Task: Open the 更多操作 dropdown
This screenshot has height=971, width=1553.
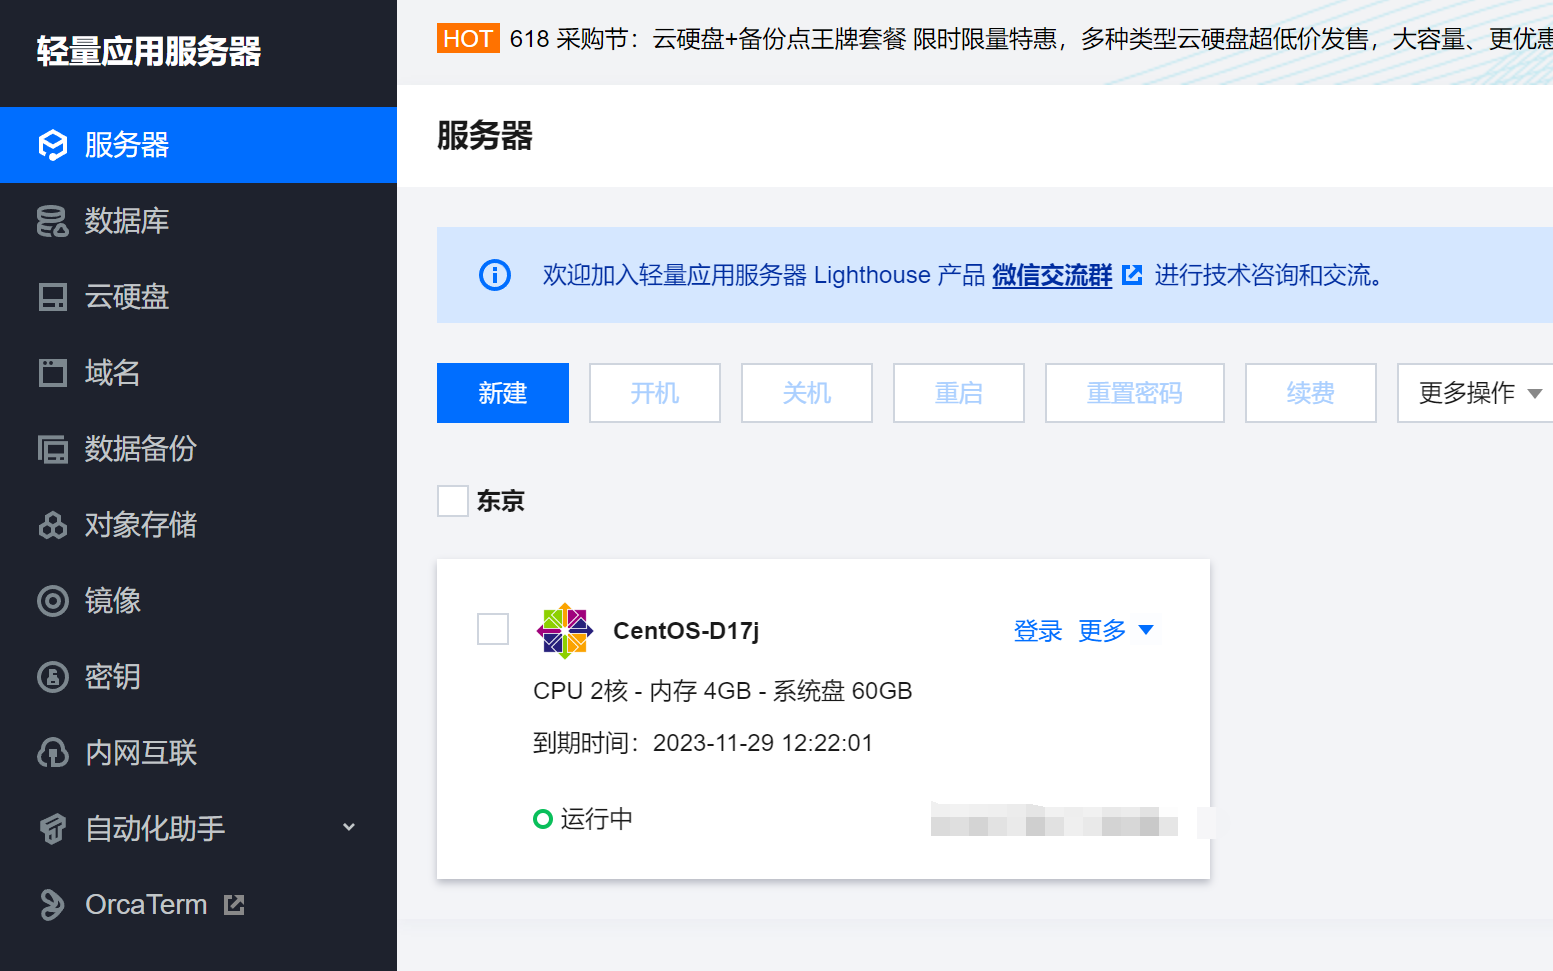Action: tap(1475, 393)
